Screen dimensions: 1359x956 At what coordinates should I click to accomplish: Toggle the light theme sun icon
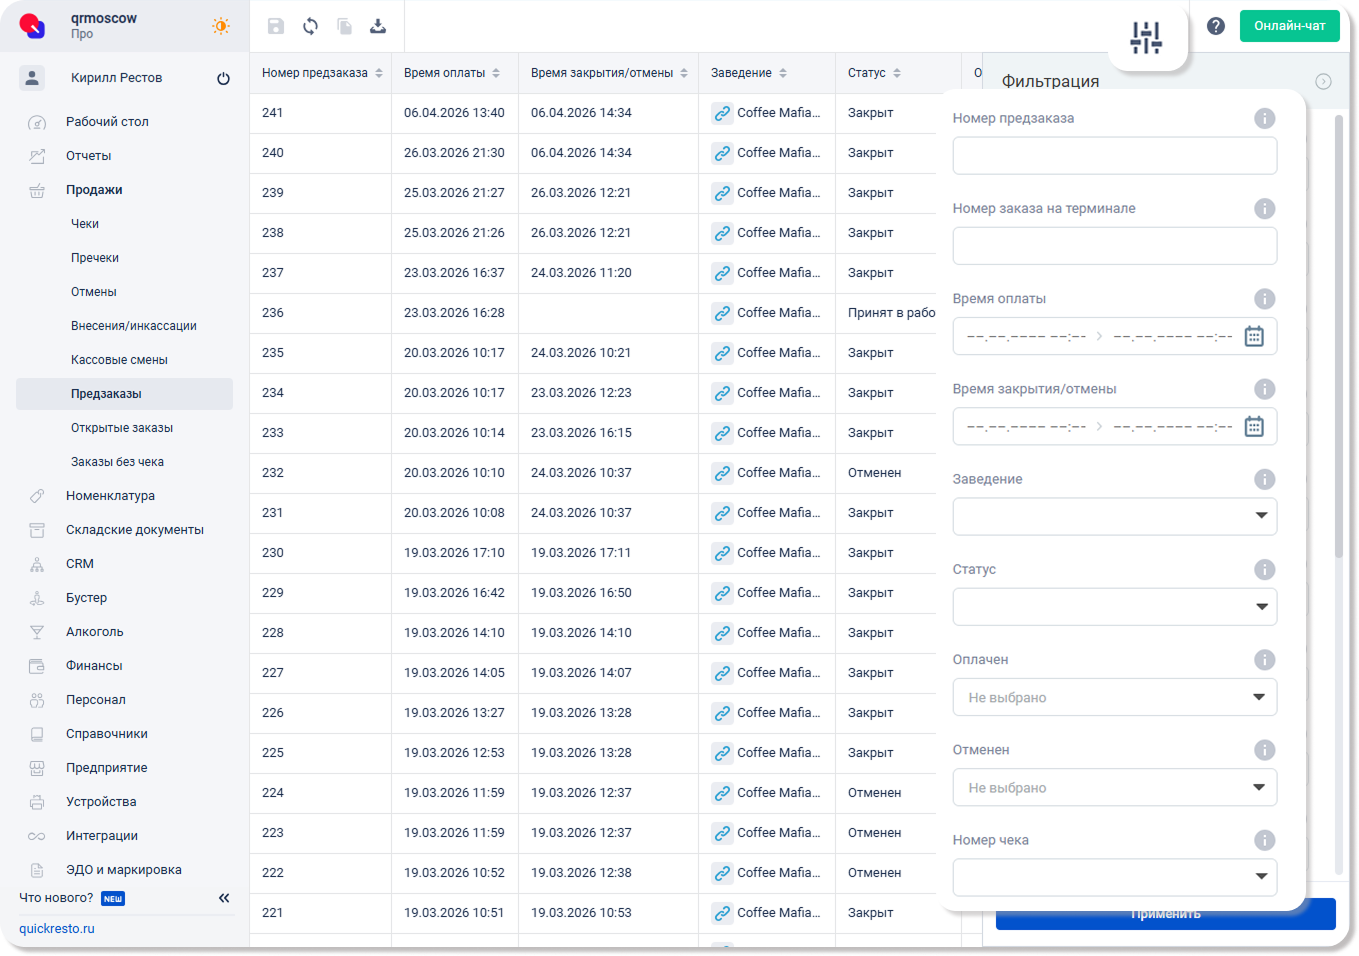click(221, 26)
